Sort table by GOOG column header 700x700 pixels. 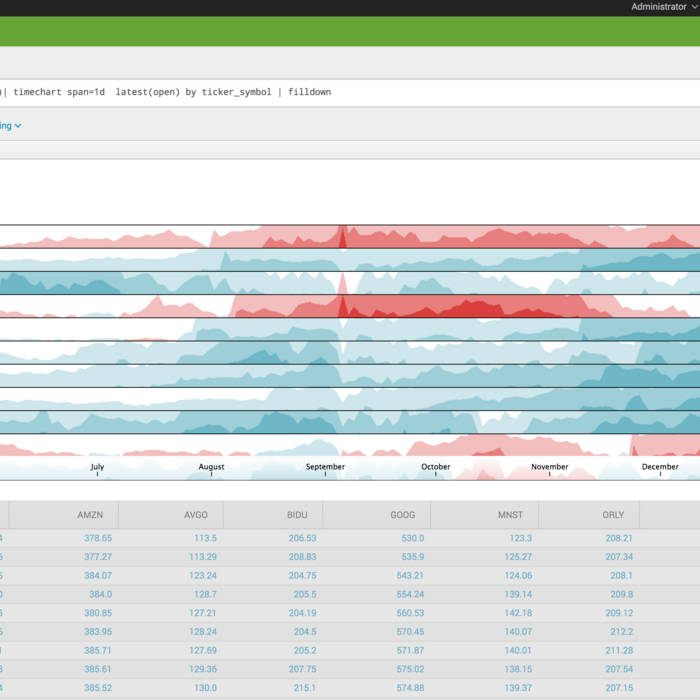pos(403,515)
